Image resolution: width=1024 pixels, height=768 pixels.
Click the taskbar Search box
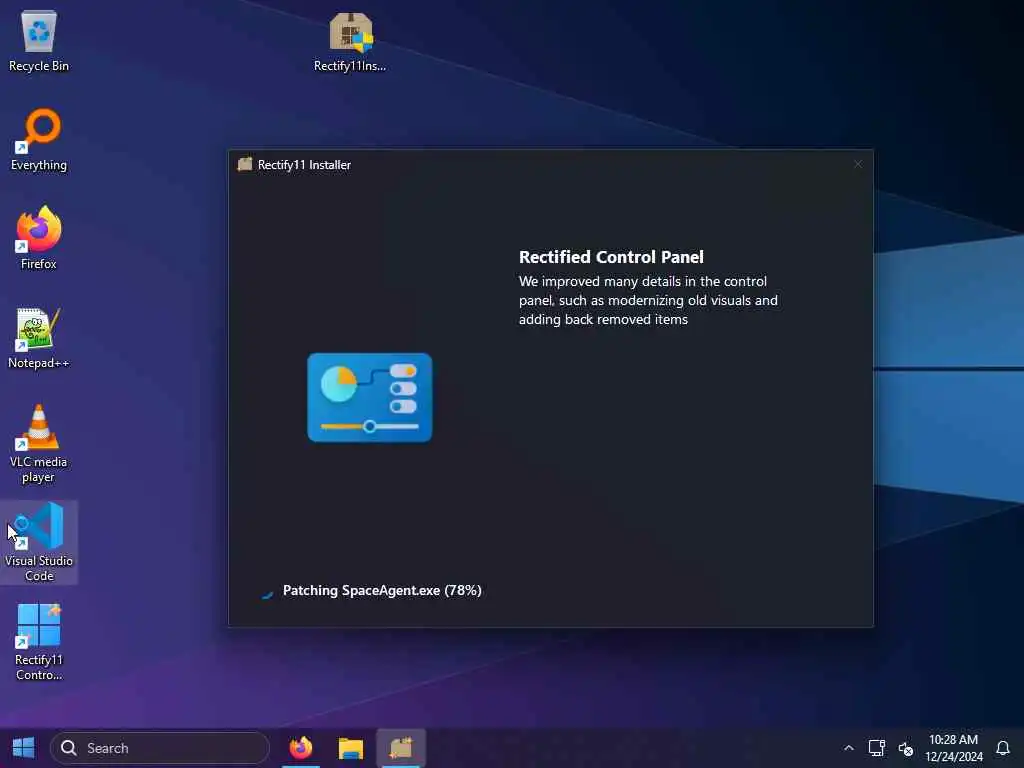point(159,748)
